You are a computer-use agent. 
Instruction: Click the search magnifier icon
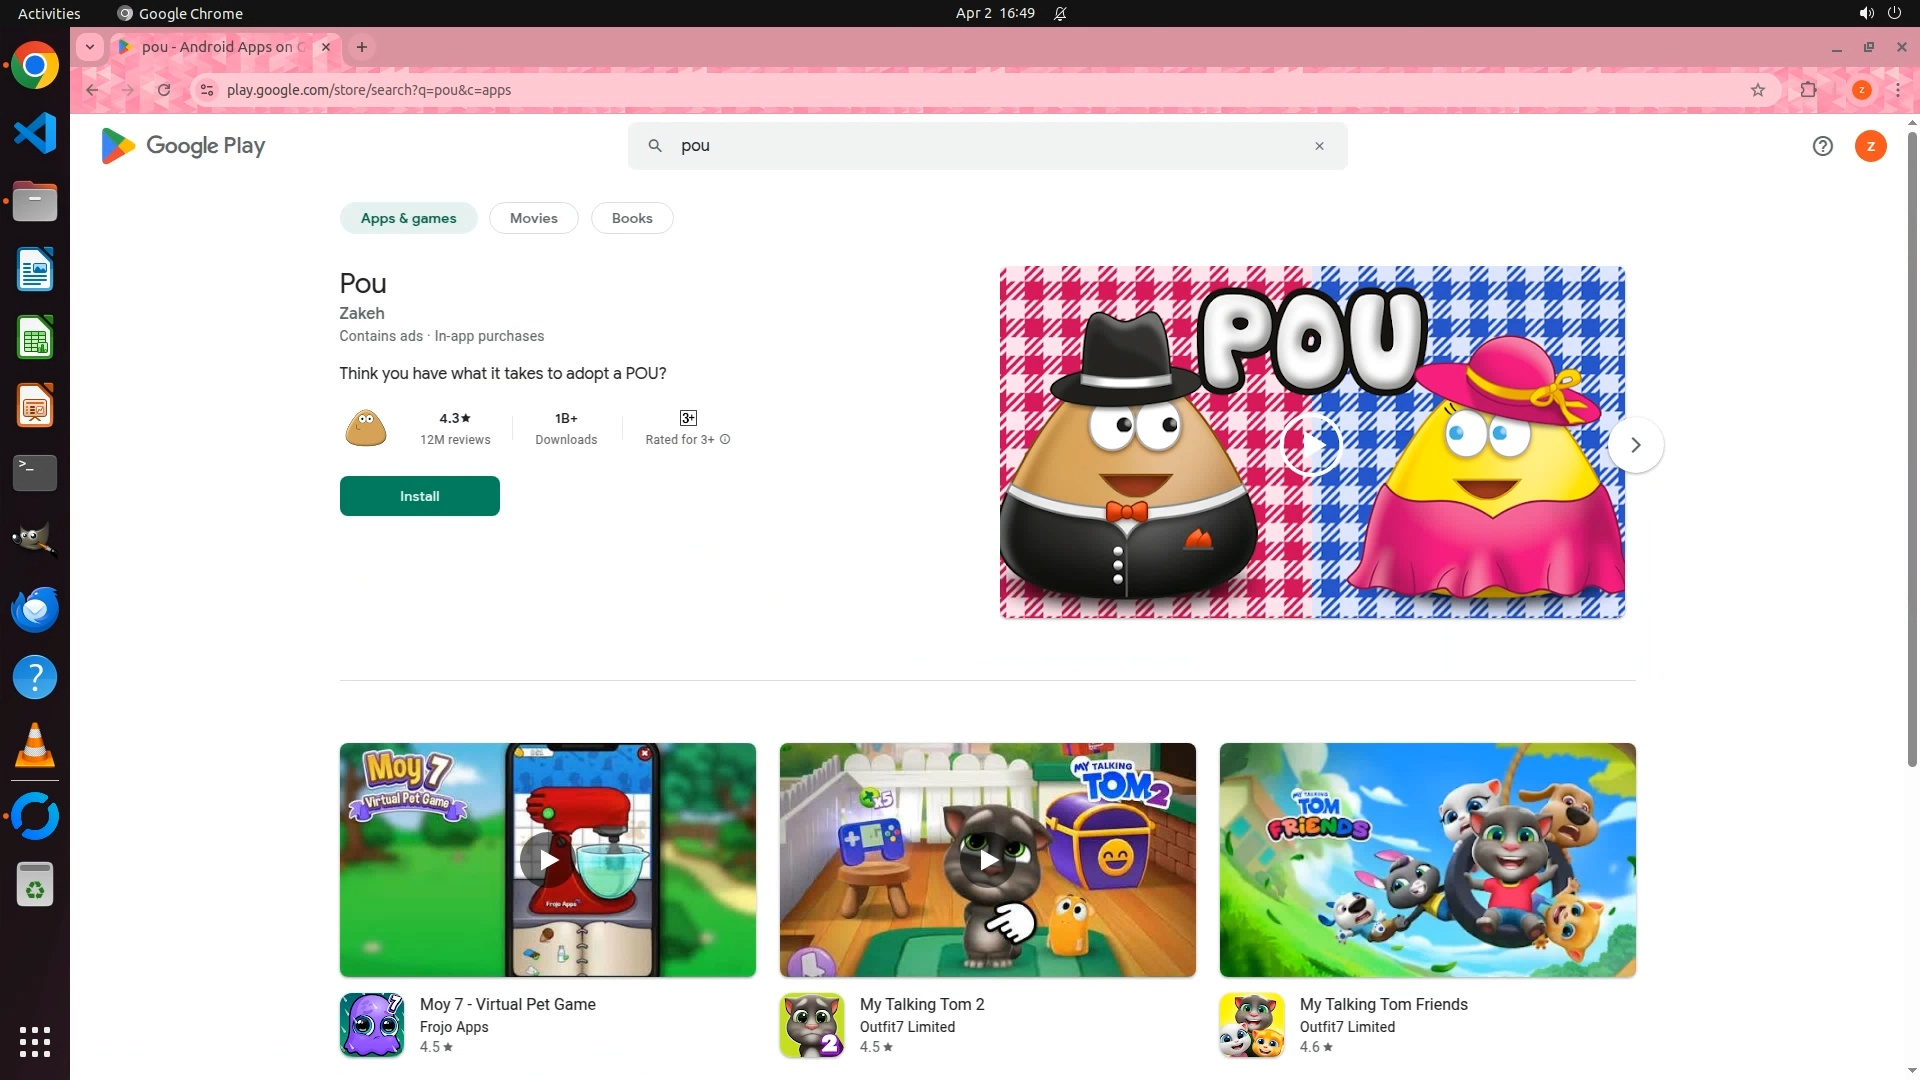pos(655,146)
